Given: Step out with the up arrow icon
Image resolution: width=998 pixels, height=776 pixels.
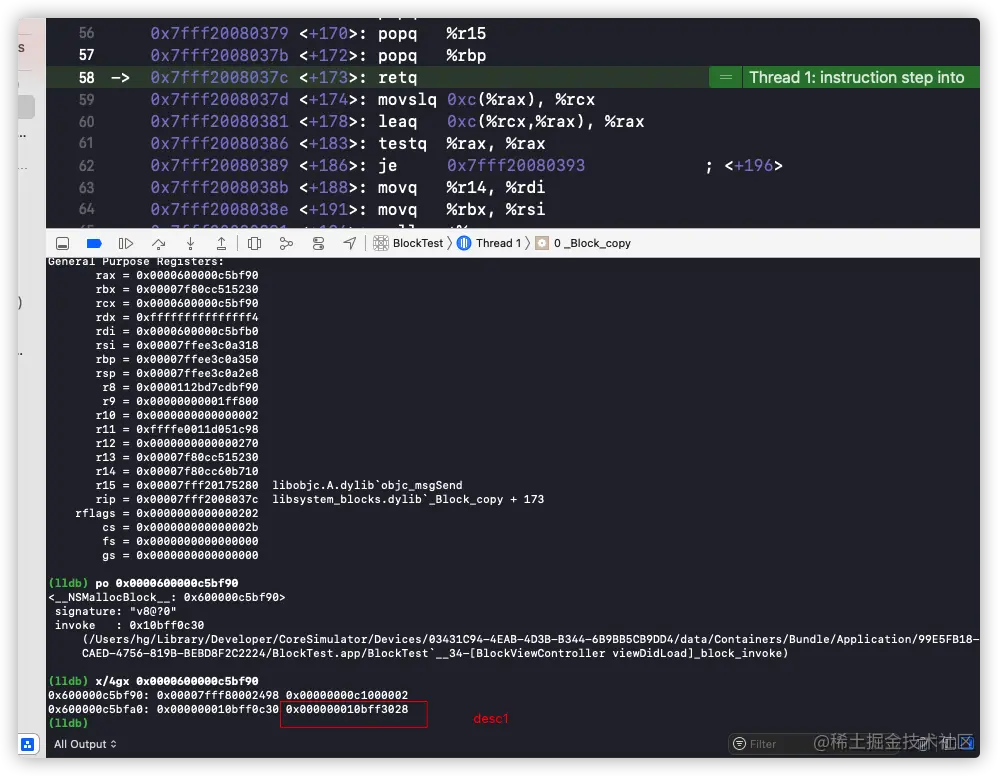Looking at the screenshot, I should (221, 243).
